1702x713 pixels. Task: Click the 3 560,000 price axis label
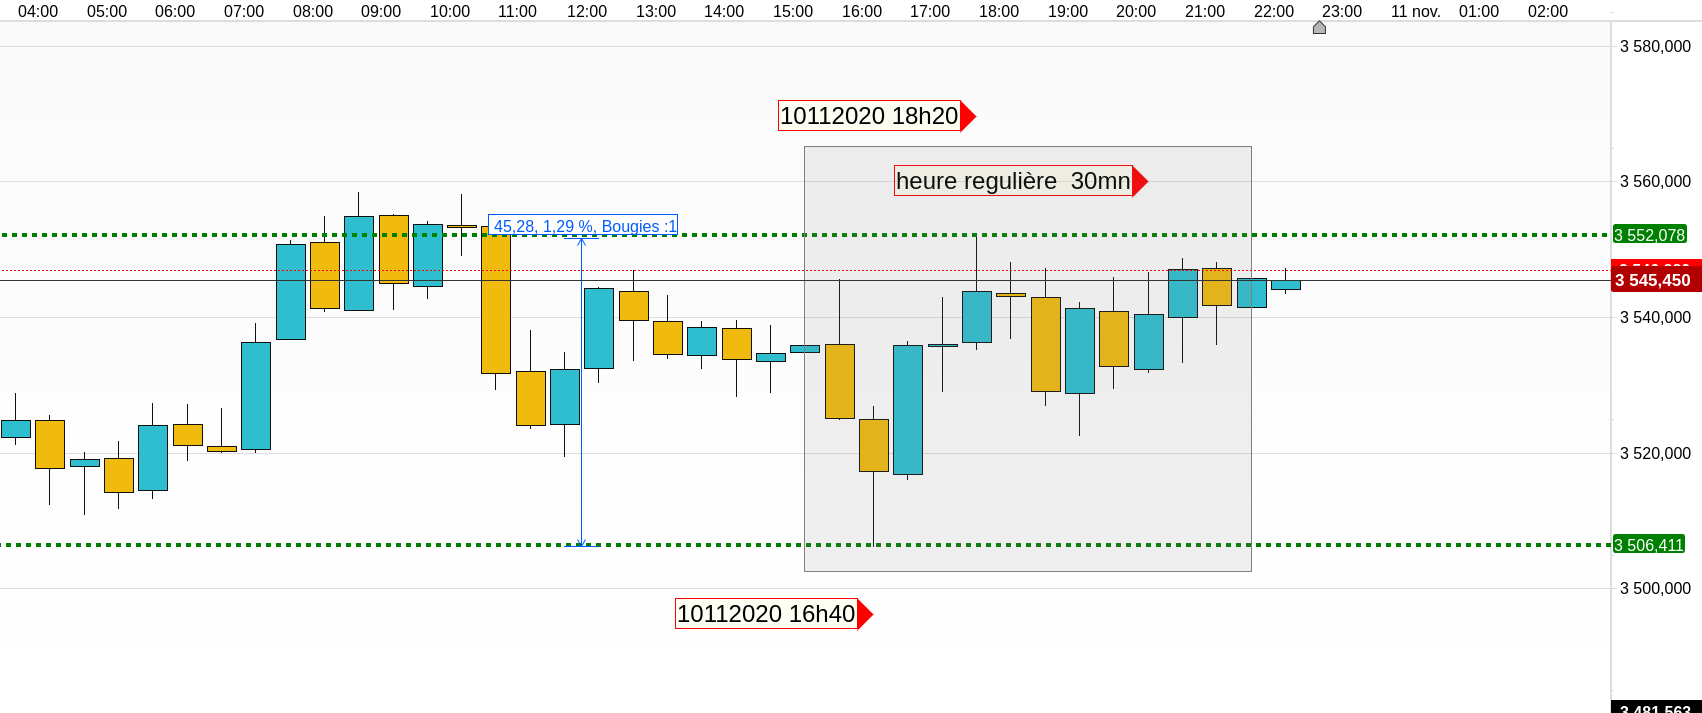click(x=1655, y=181)
